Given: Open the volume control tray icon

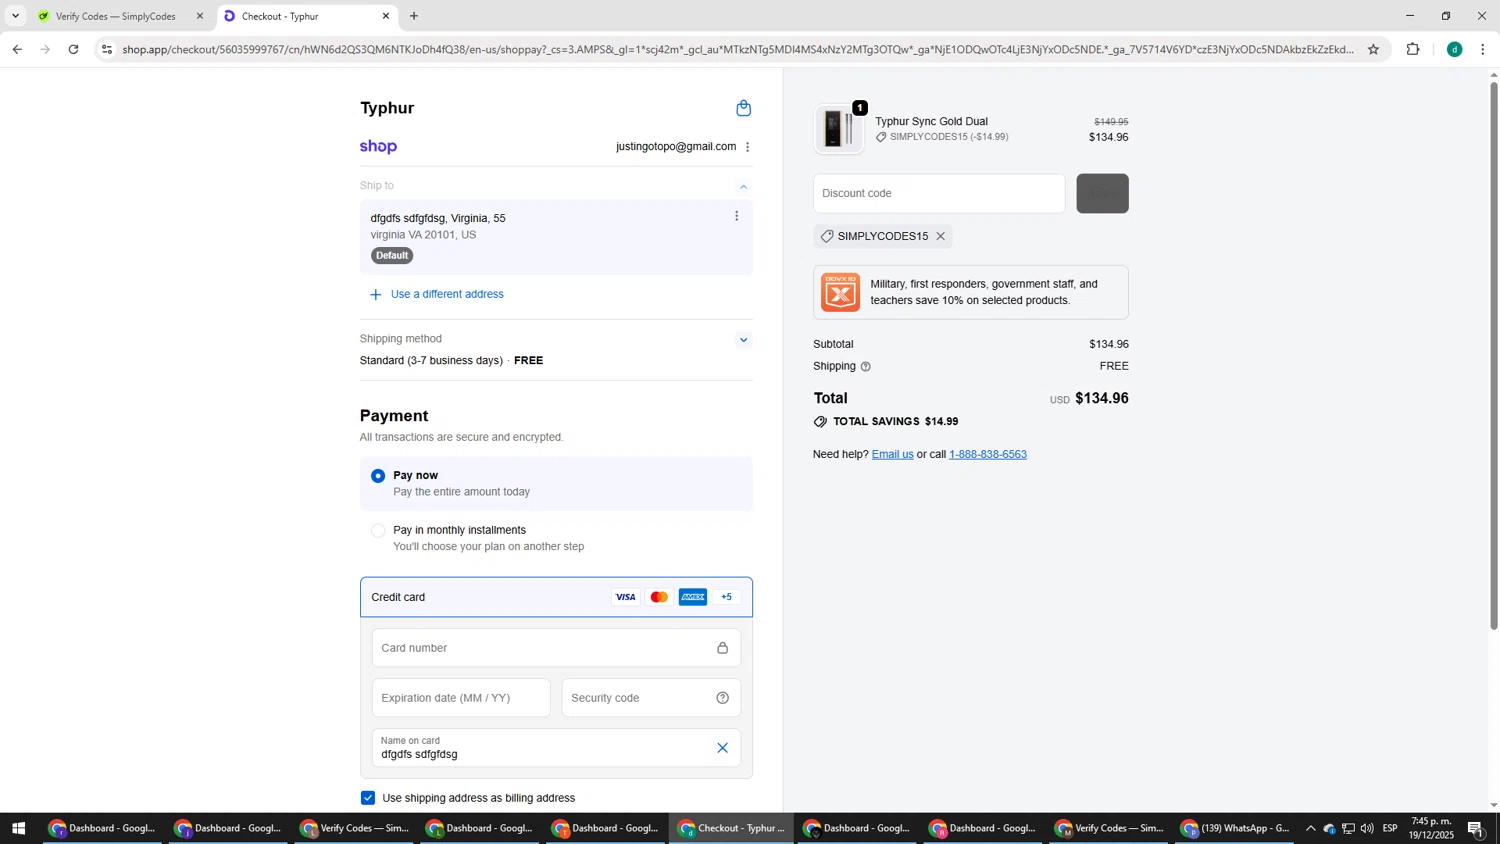Looking at the screenshot, I should pyautogui.click(x=1367, y=828).
